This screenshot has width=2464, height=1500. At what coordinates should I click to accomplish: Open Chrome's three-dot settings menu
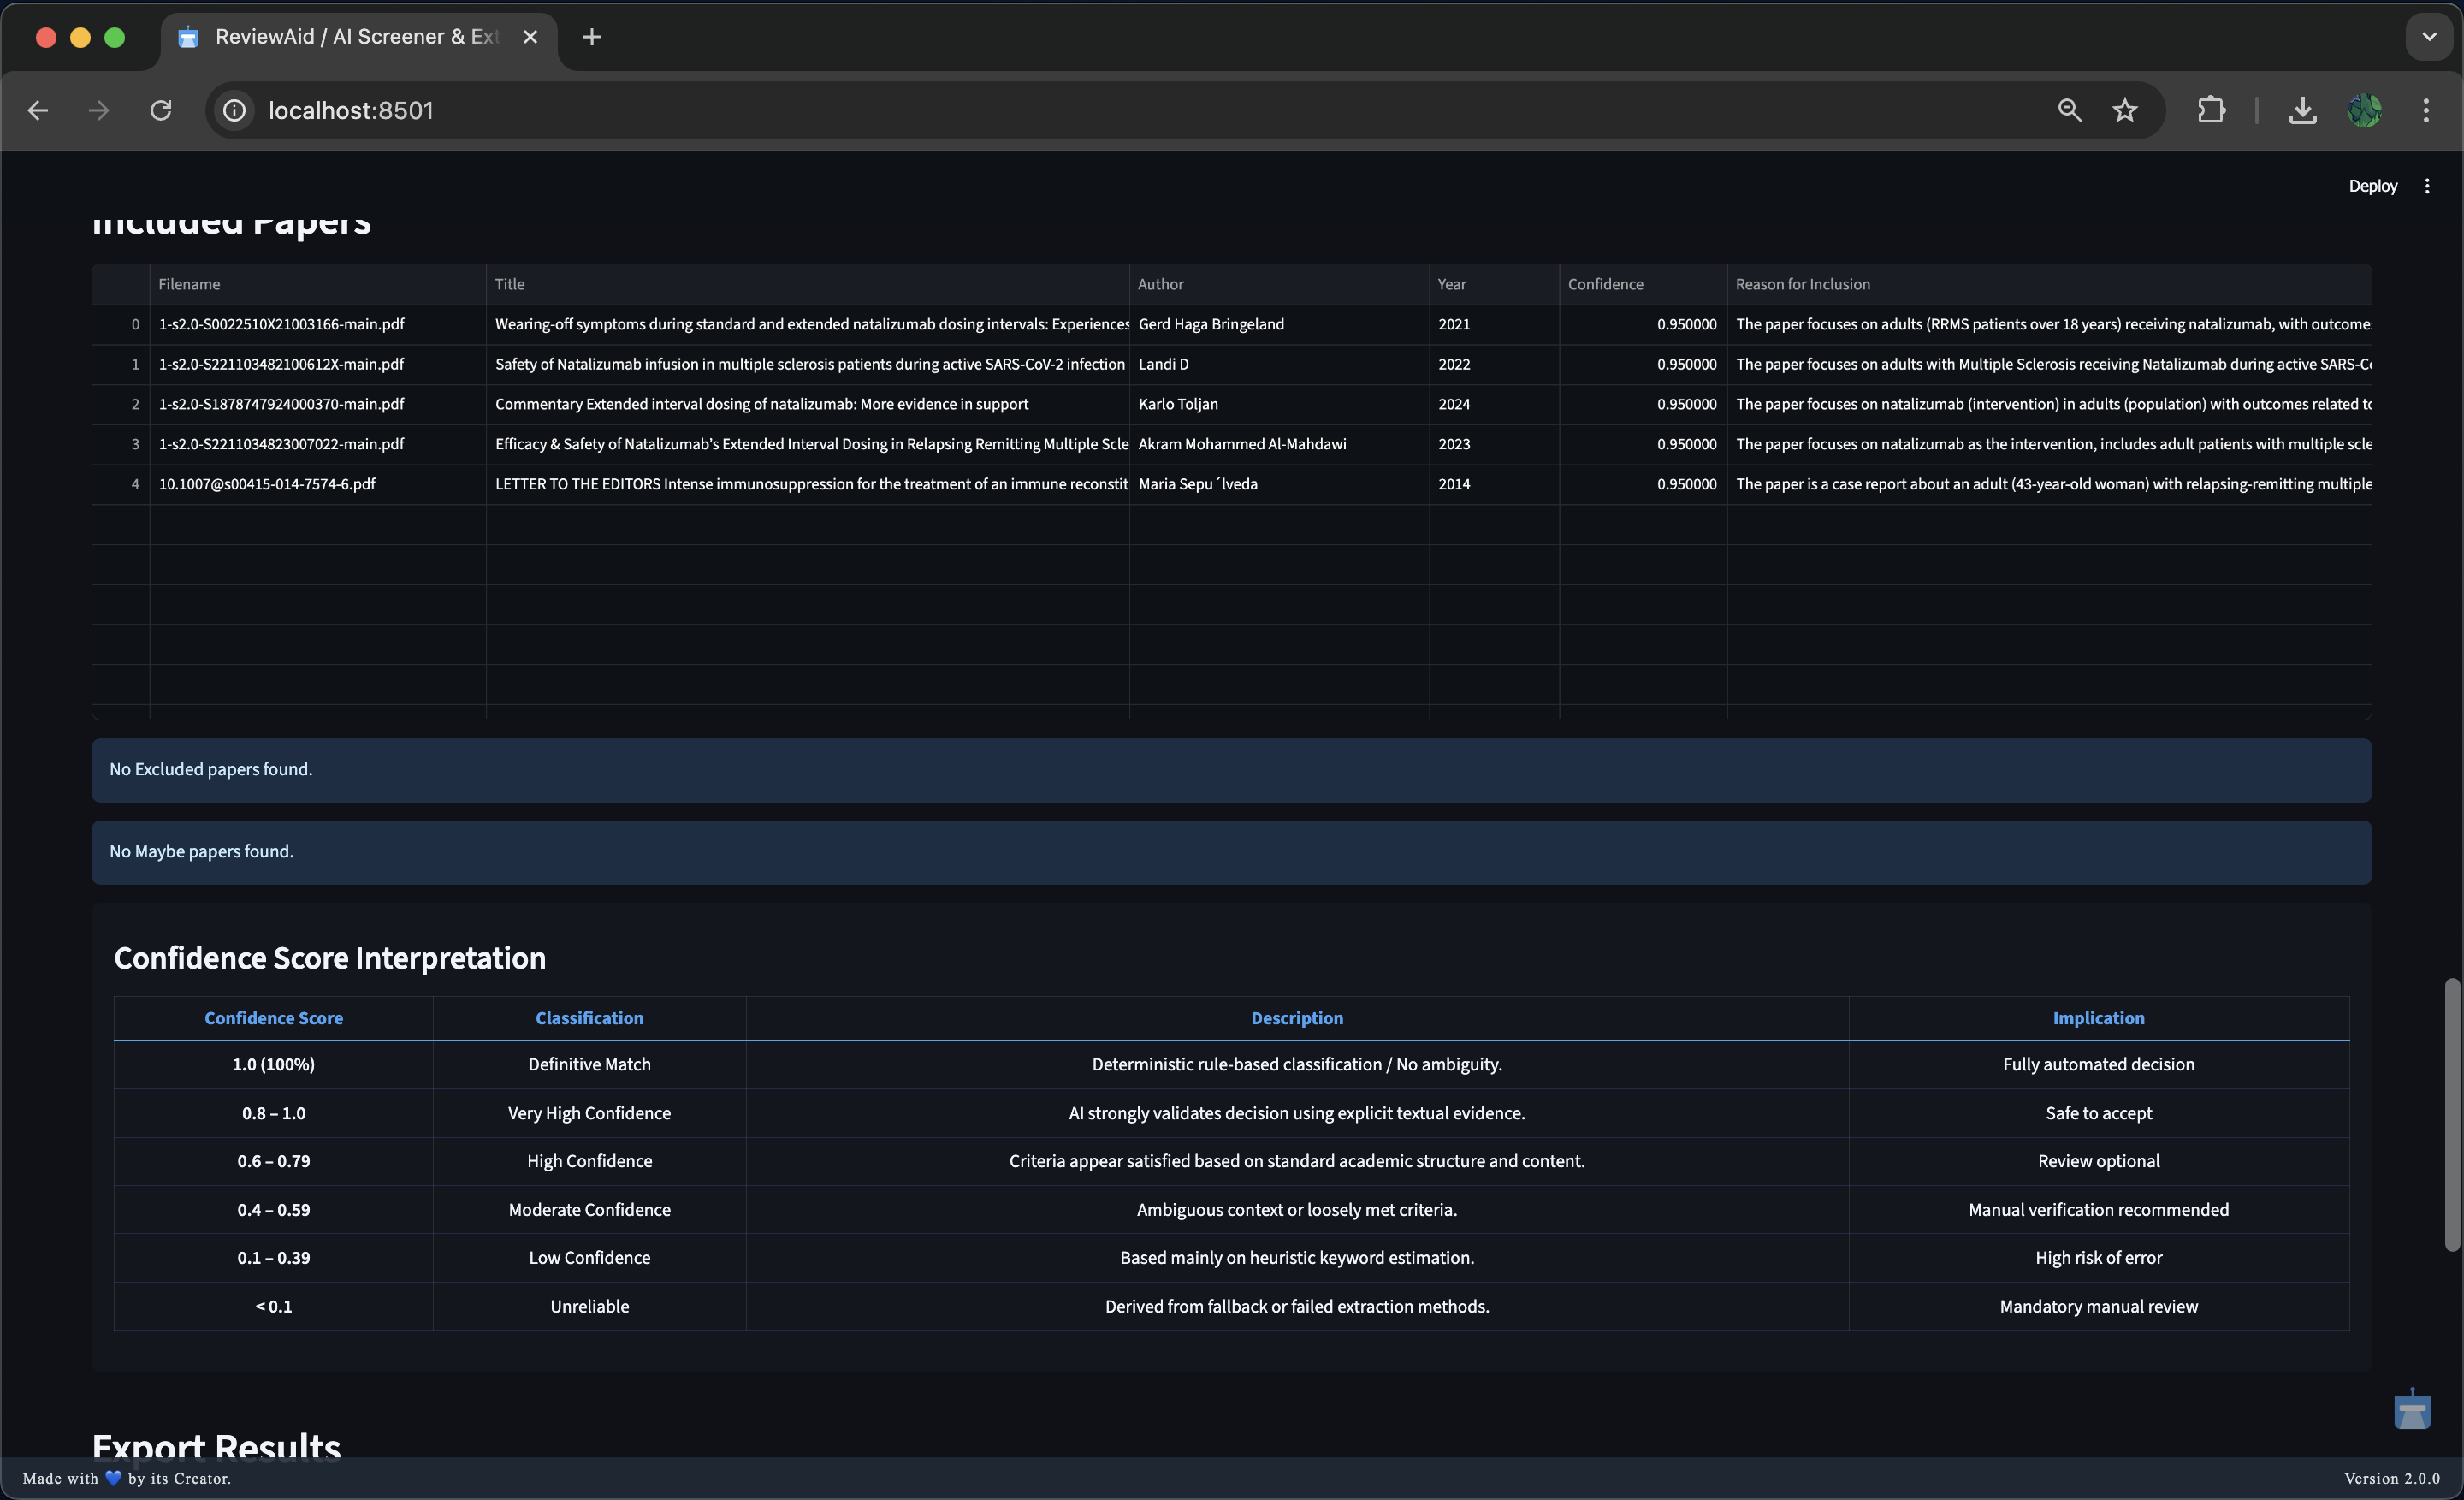pyautogui.click(x=2427, y=110)
